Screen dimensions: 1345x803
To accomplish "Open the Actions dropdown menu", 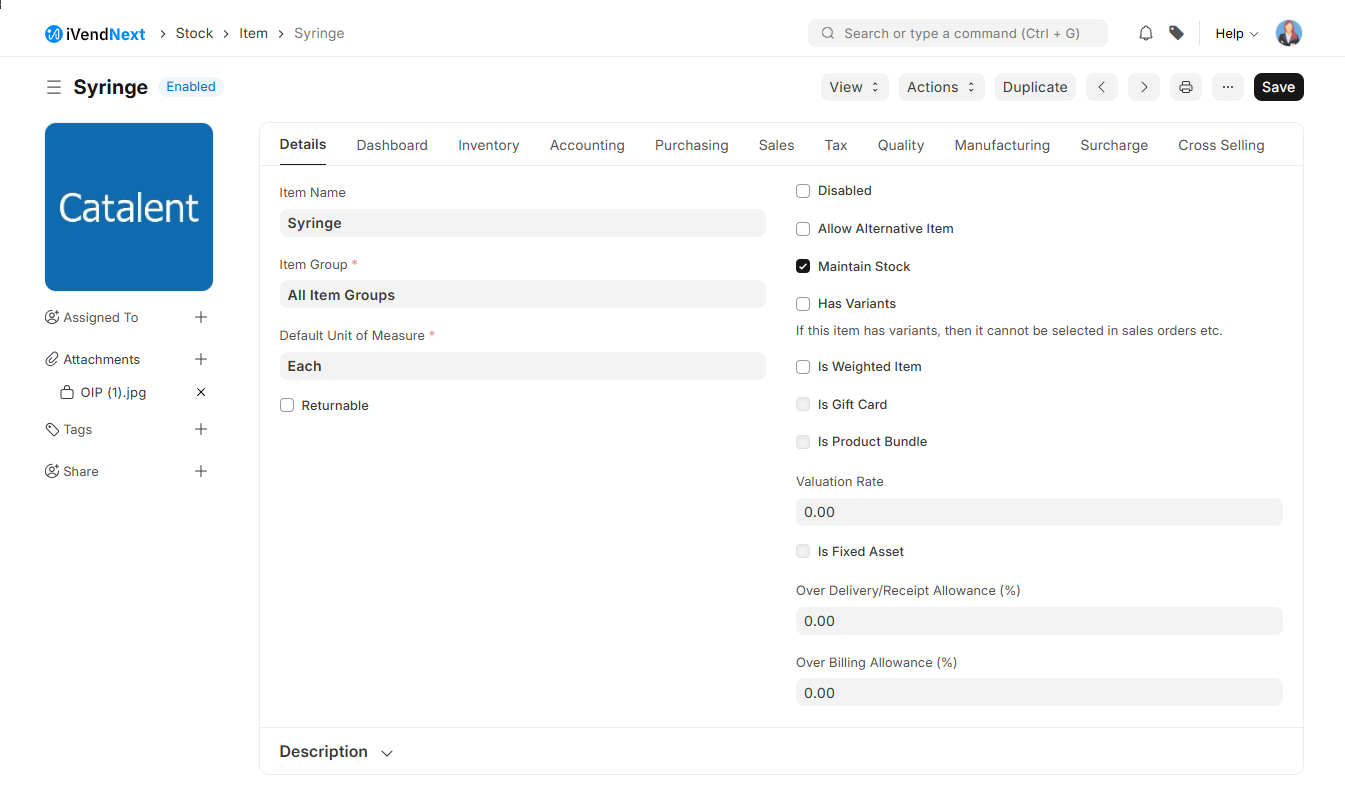I will (x=941, y=87).
